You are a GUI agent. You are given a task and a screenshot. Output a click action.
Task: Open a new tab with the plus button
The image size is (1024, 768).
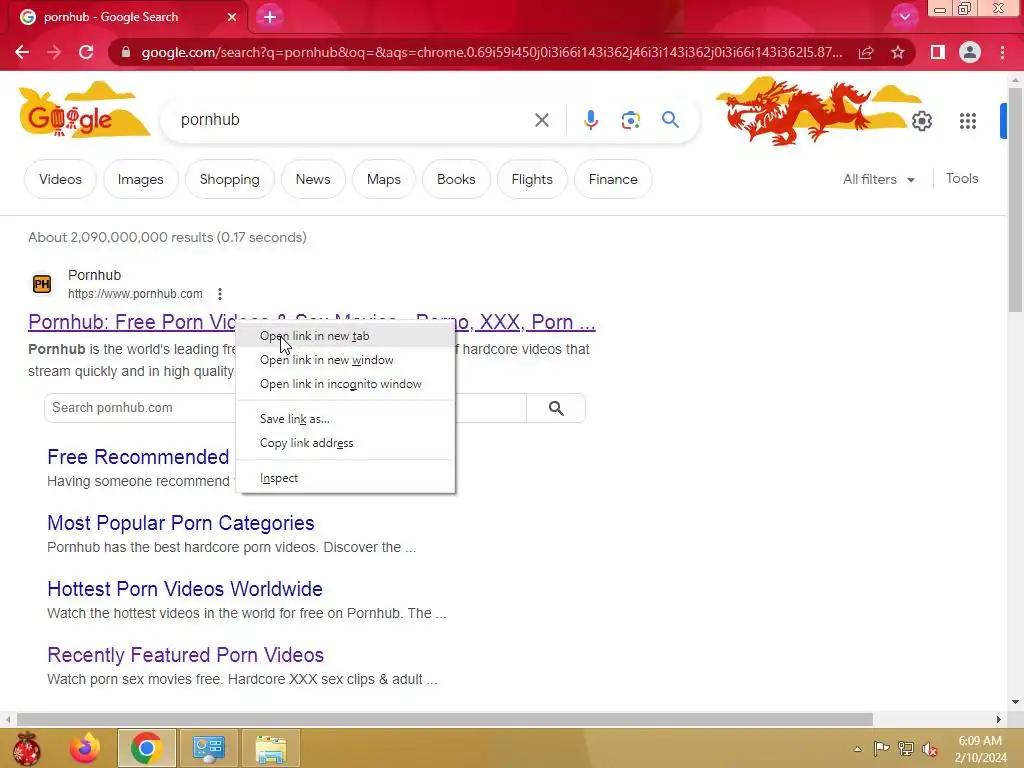(x=270, y=17)
